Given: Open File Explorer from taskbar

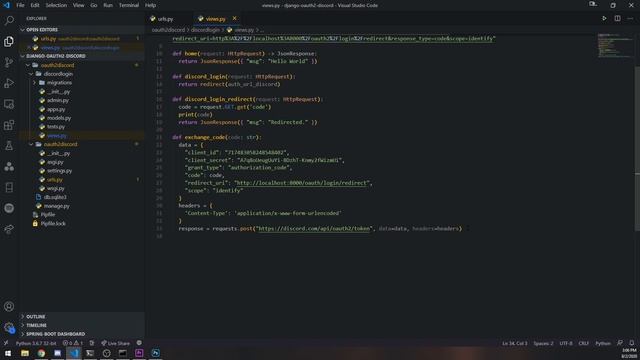Looking at the screenshot, I should pos(25,353).
